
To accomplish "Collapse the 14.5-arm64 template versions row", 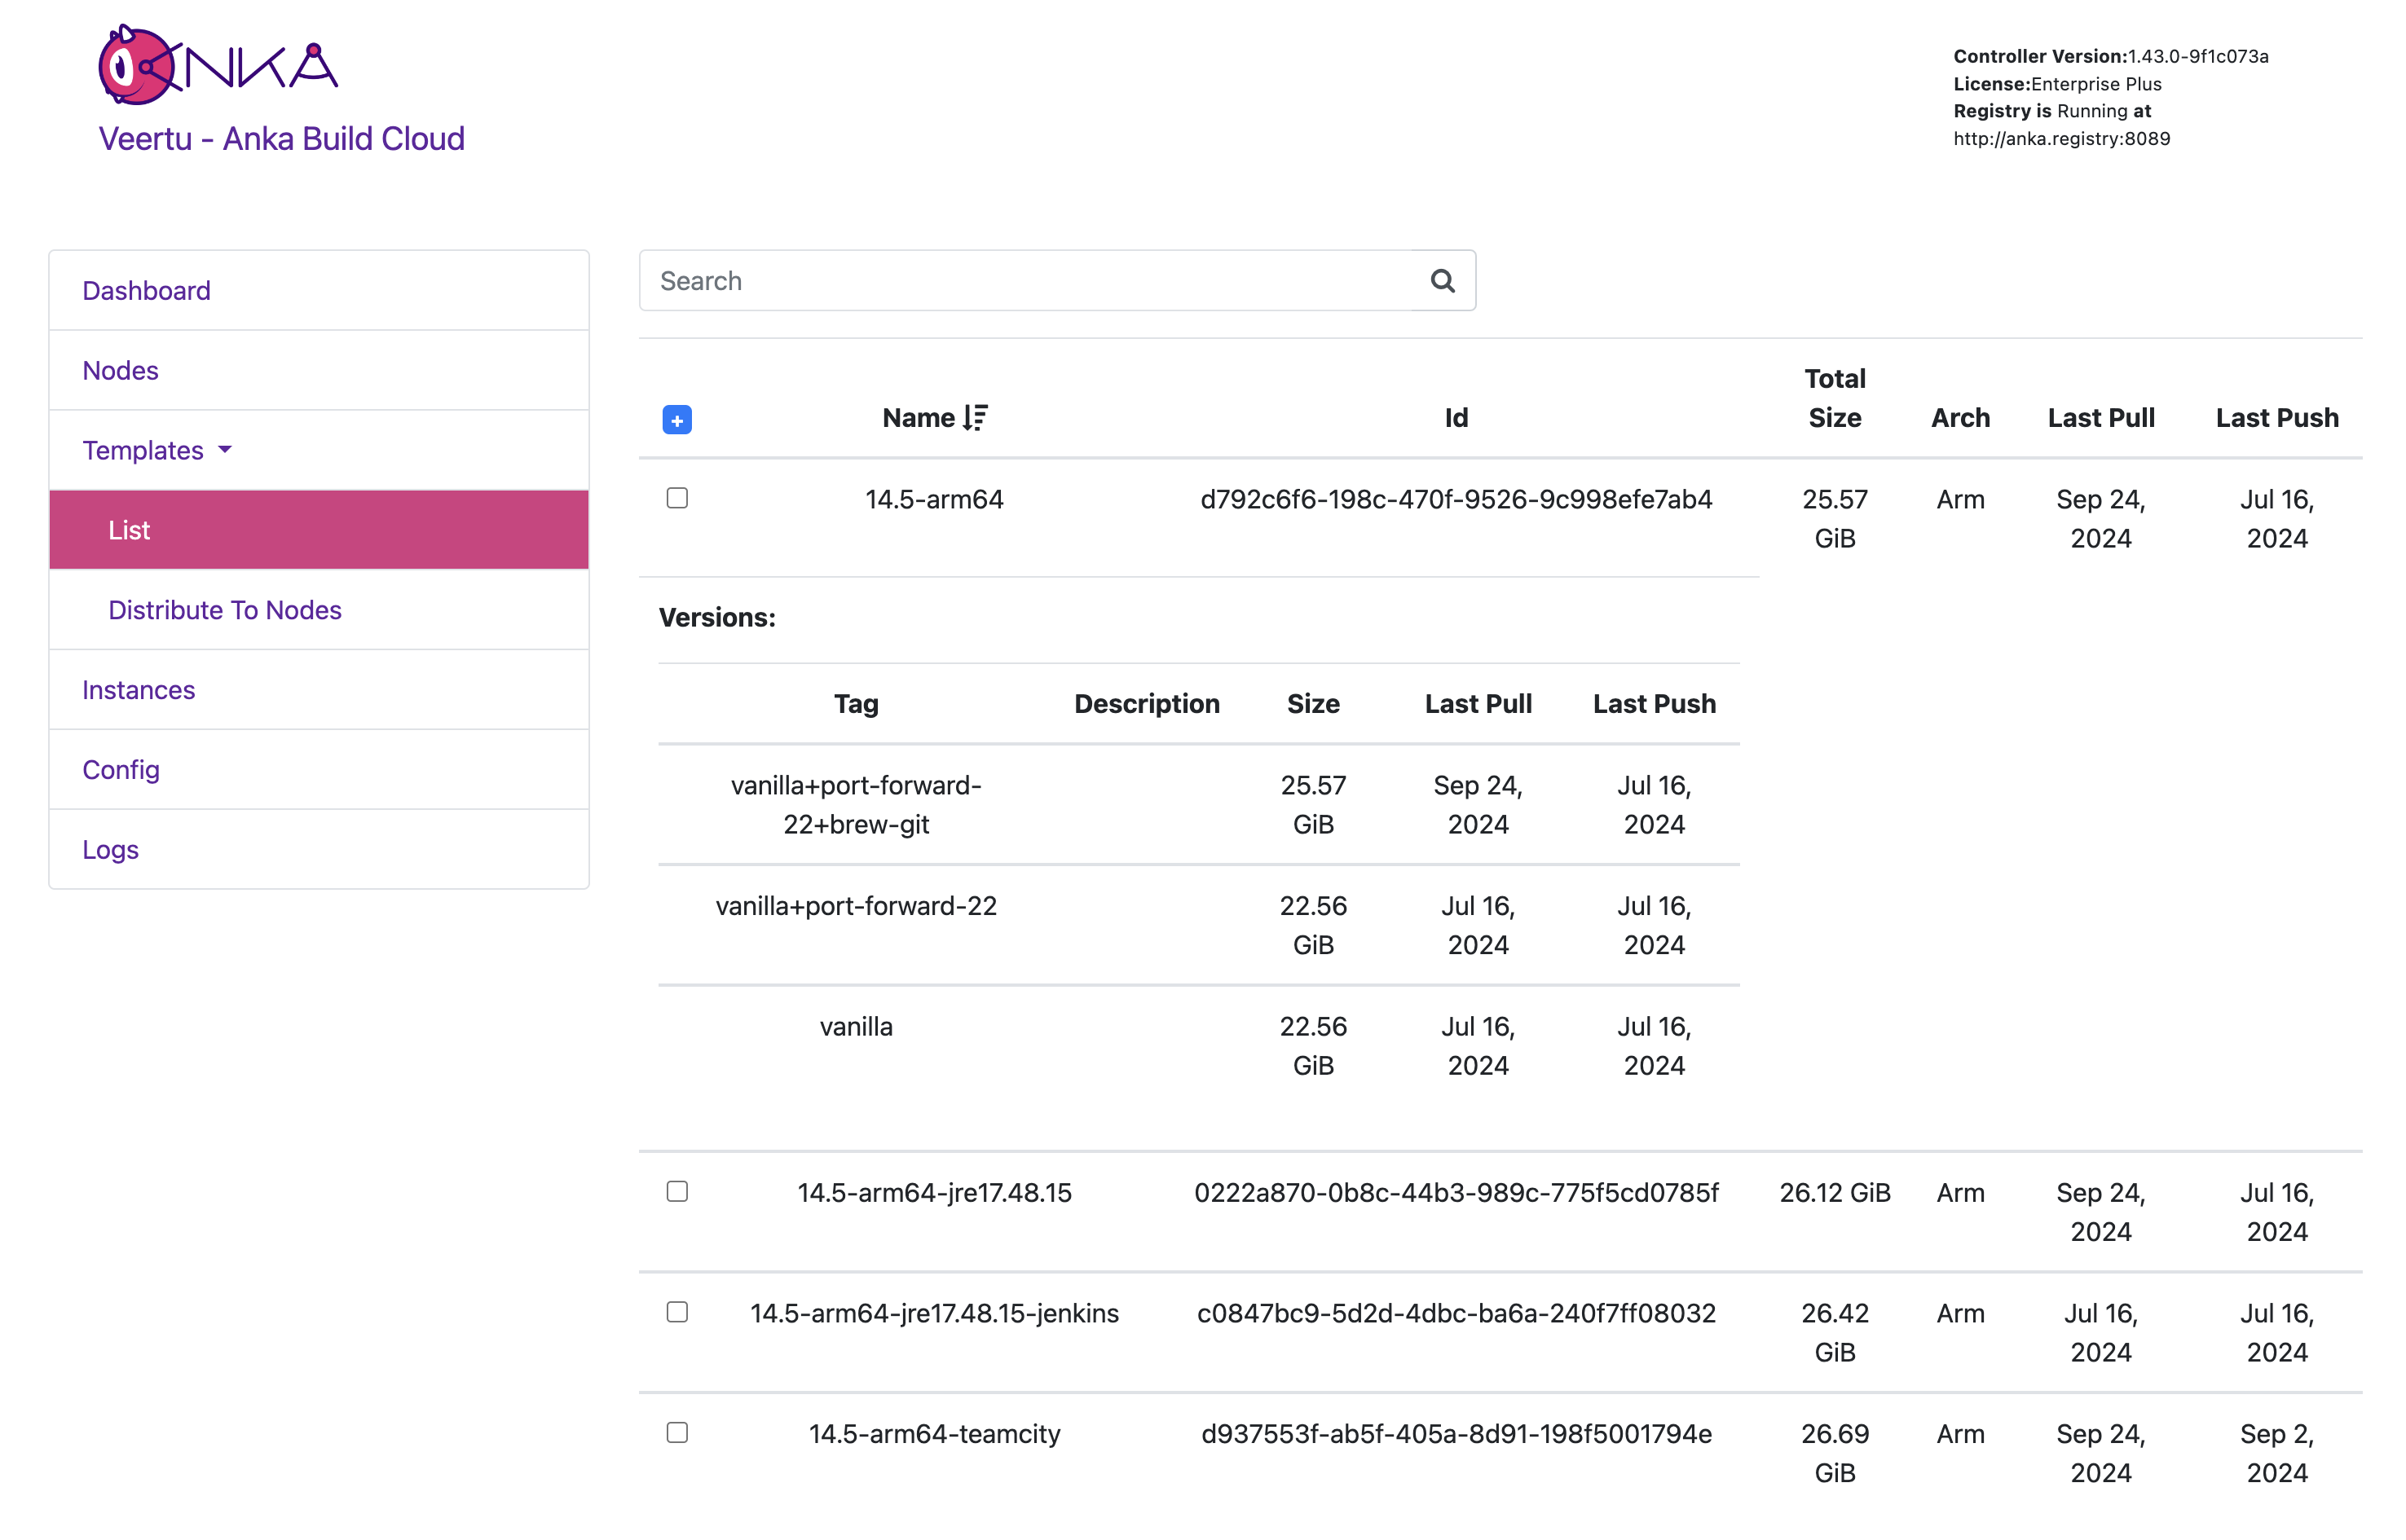I will (933, 499).
